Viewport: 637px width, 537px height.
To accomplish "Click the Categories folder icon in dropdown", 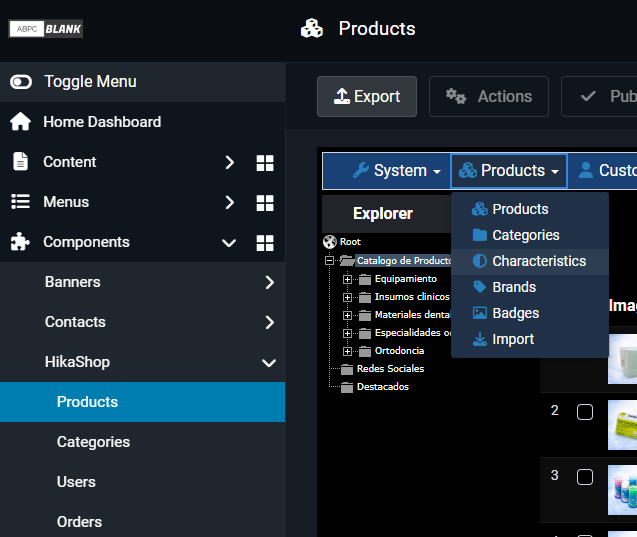I will click(x=480, y=235).
